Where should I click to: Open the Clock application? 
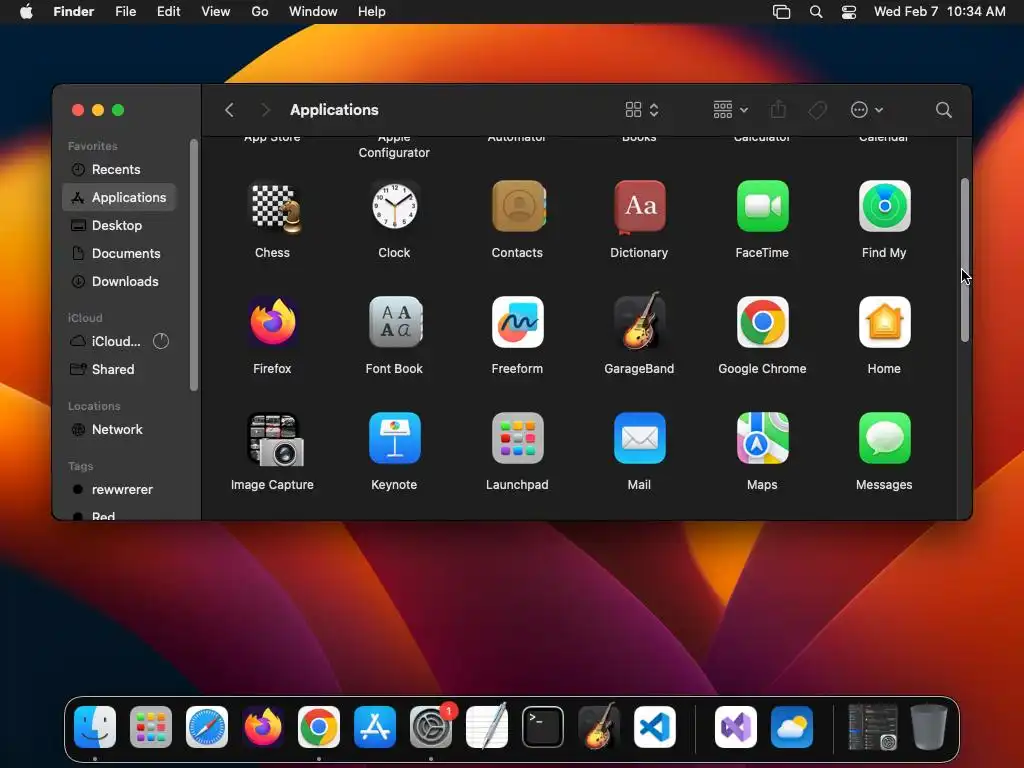(394, 206)
